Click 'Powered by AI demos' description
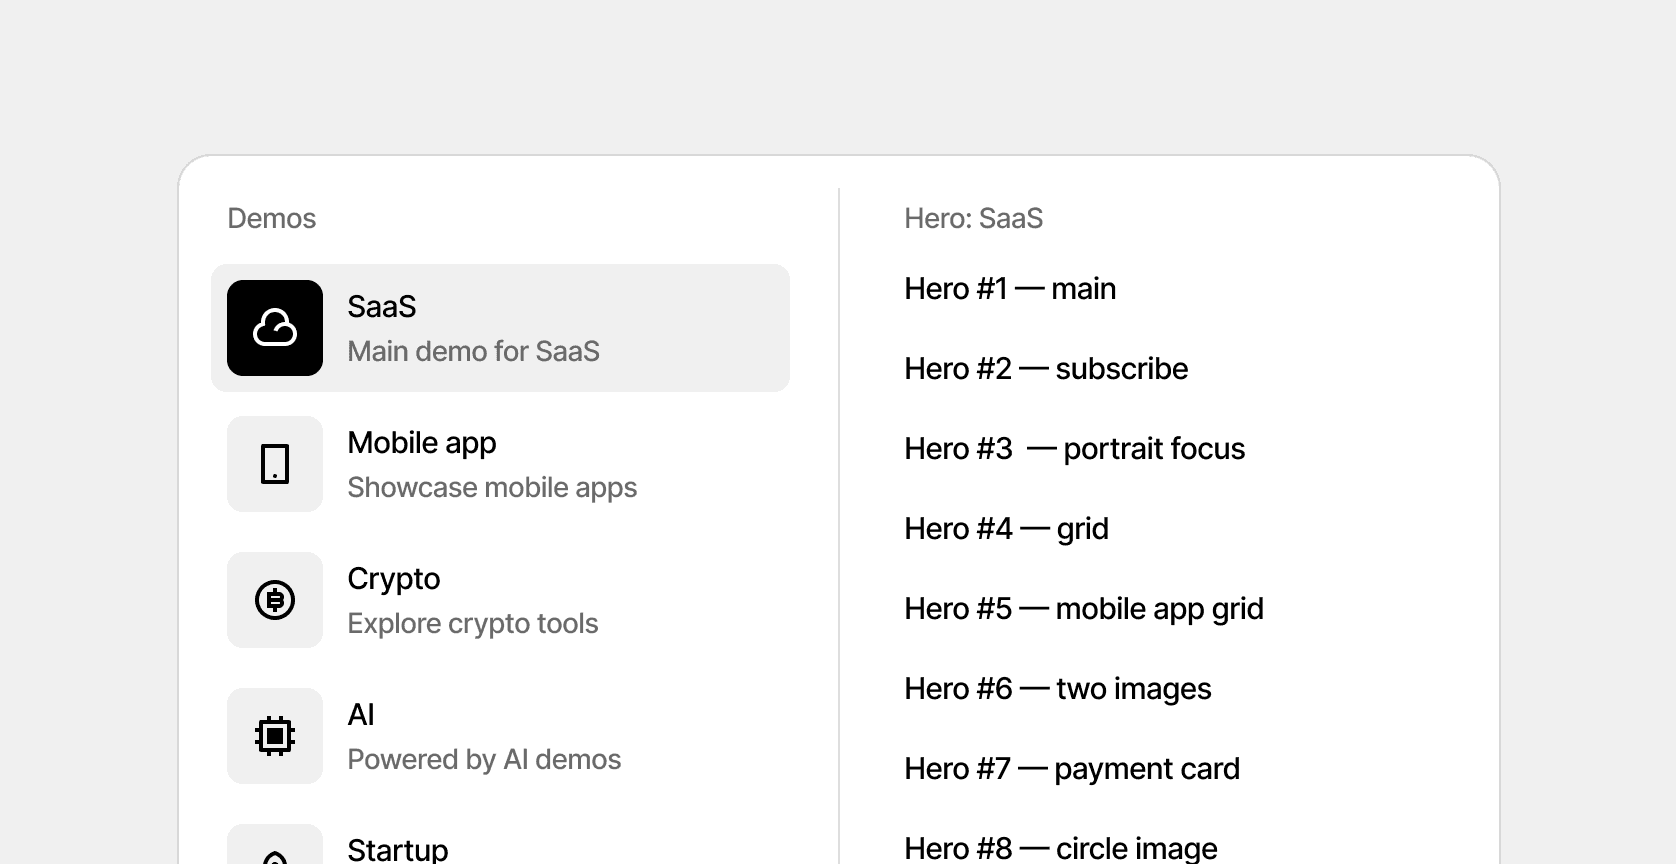Viewport: 1676px width, 864px height. (x=484, y=759)
